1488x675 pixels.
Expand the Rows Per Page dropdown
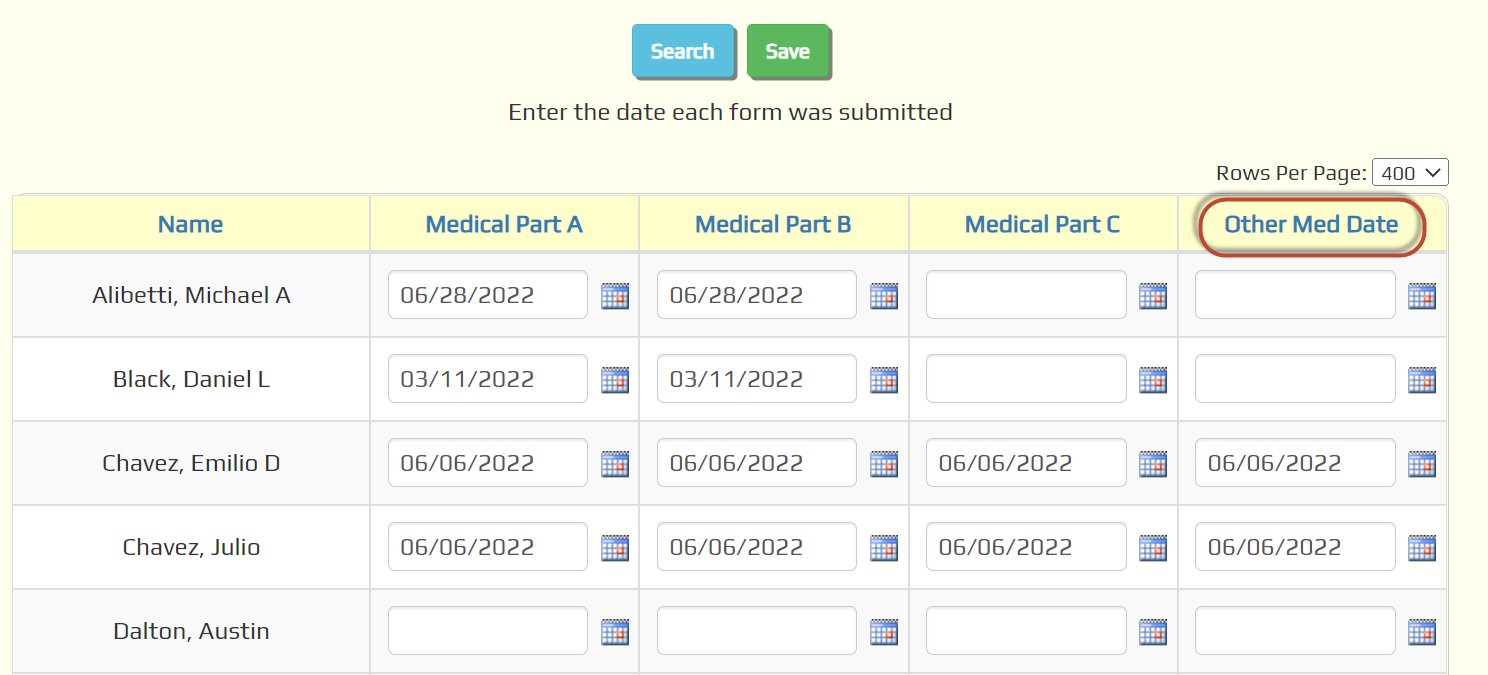point(1410,173)
